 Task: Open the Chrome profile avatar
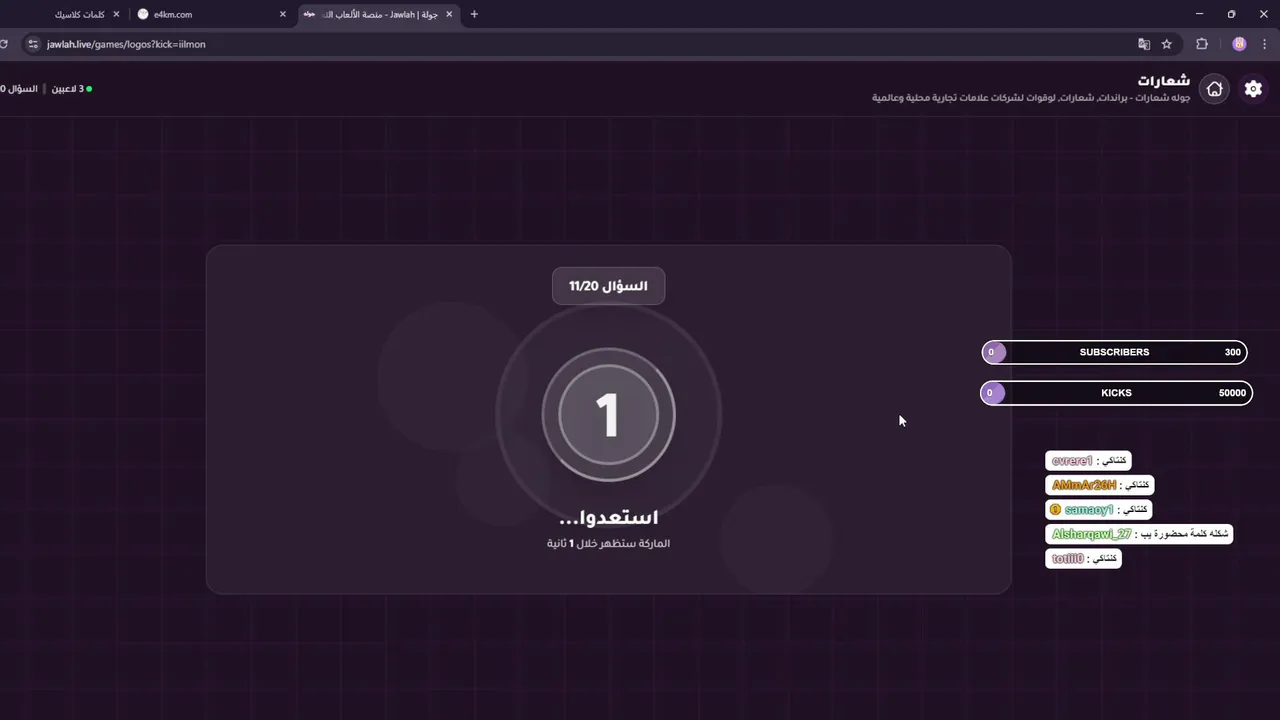click(x=1239, y=44)
